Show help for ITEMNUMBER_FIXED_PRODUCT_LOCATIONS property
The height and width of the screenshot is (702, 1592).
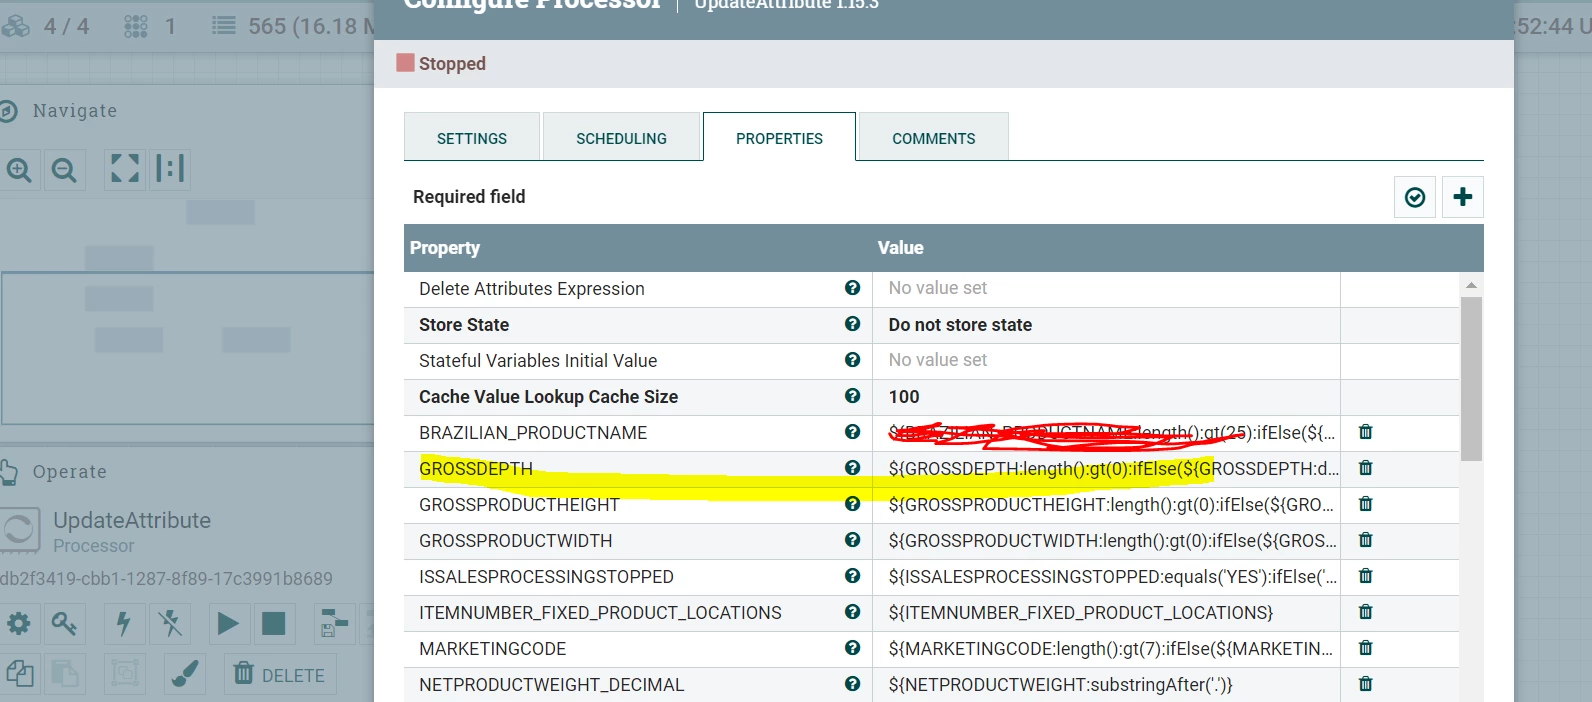click(x=852, y=612)
